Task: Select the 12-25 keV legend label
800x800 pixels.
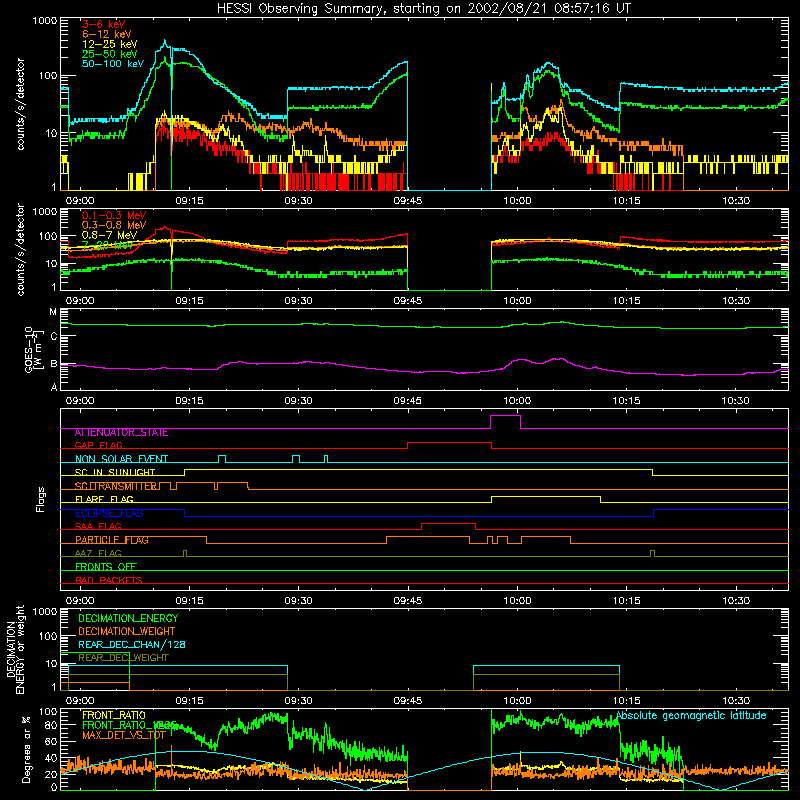Action: click(x=110, y=44)
